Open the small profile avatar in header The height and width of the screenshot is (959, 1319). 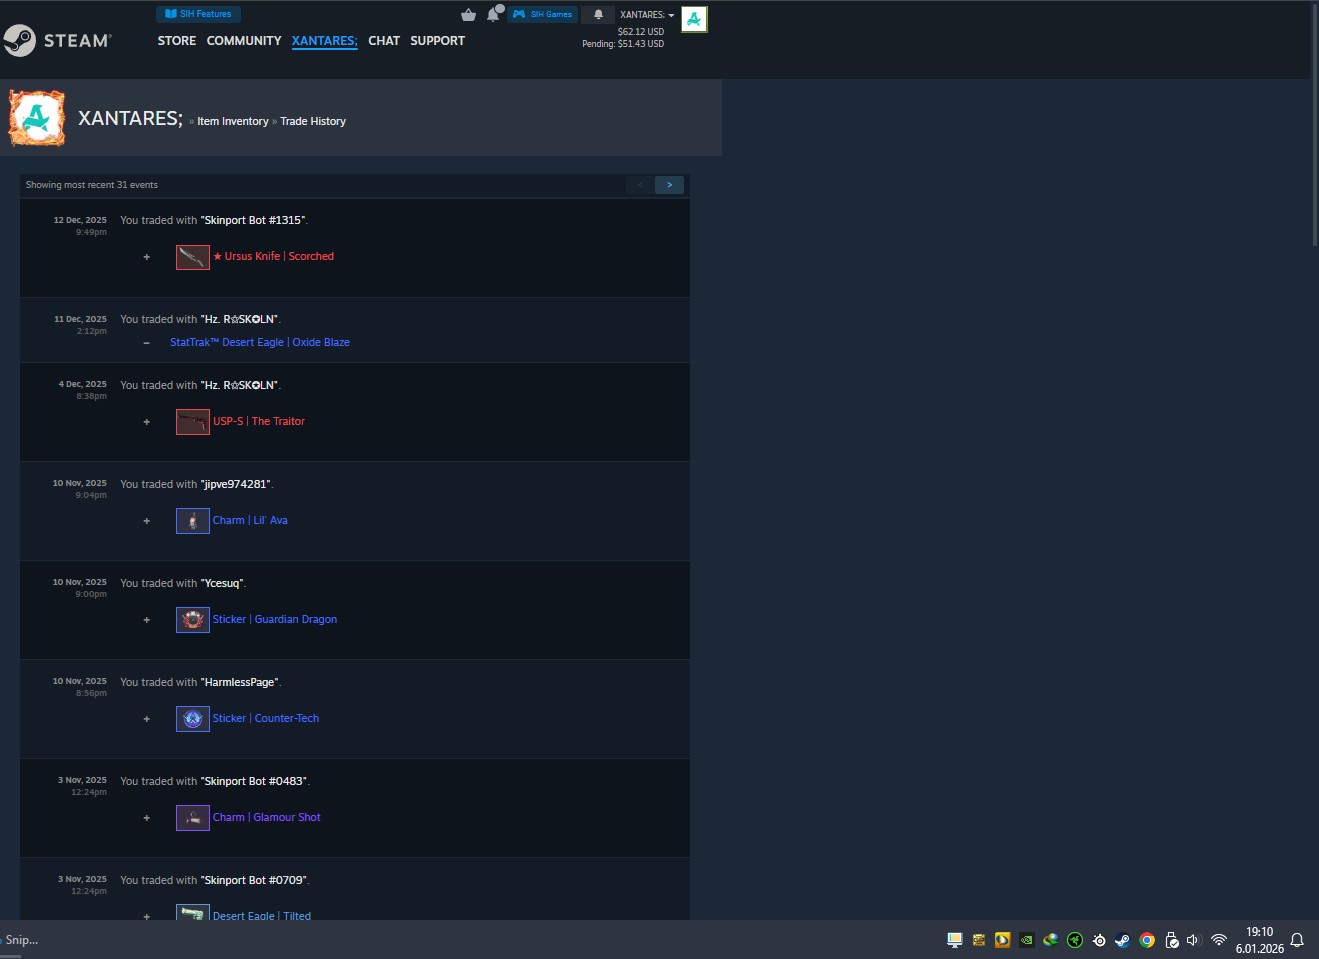pos(694,19)
